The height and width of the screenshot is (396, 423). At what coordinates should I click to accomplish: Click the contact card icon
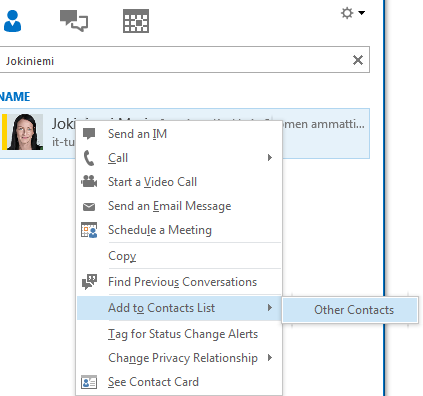(89, 382)
